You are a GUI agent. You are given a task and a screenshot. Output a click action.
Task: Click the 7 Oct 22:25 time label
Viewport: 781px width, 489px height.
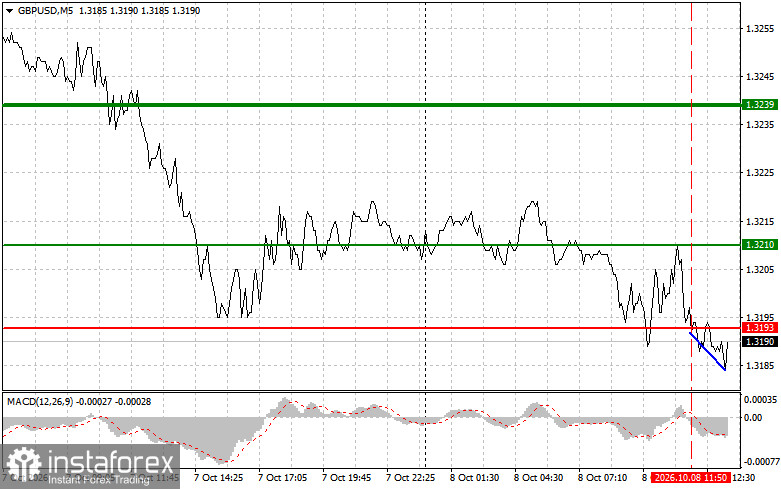410,478
